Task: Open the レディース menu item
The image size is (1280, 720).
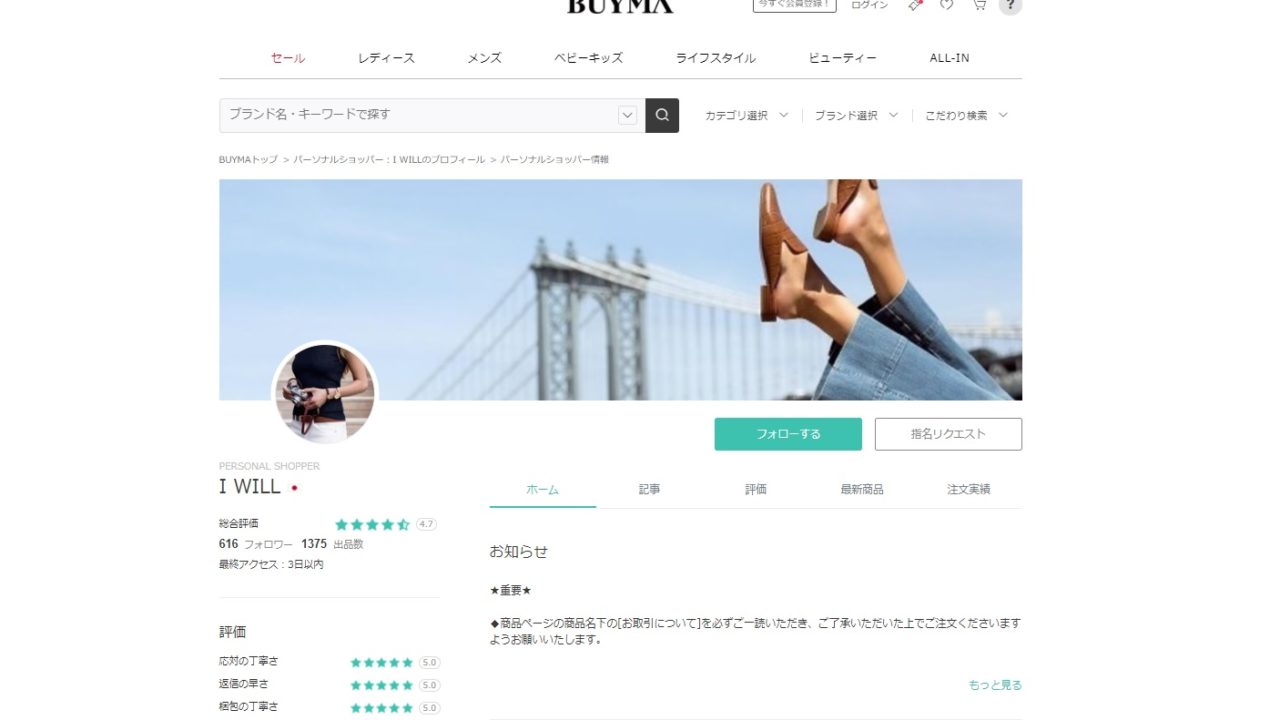Action: point(386,58)
